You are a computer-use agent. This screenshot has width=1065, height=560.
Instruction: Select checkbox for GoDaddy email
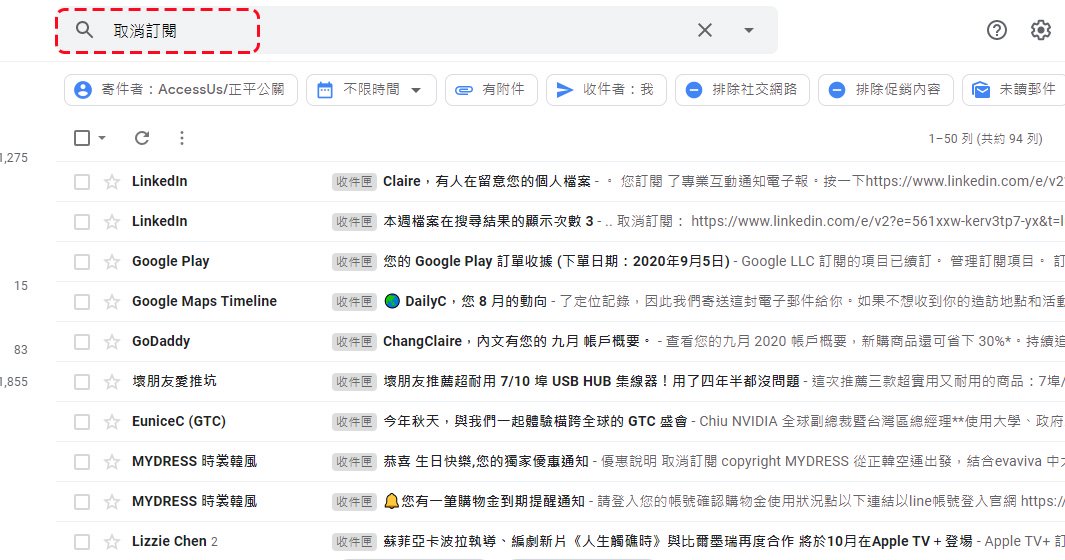coord(82,341)
